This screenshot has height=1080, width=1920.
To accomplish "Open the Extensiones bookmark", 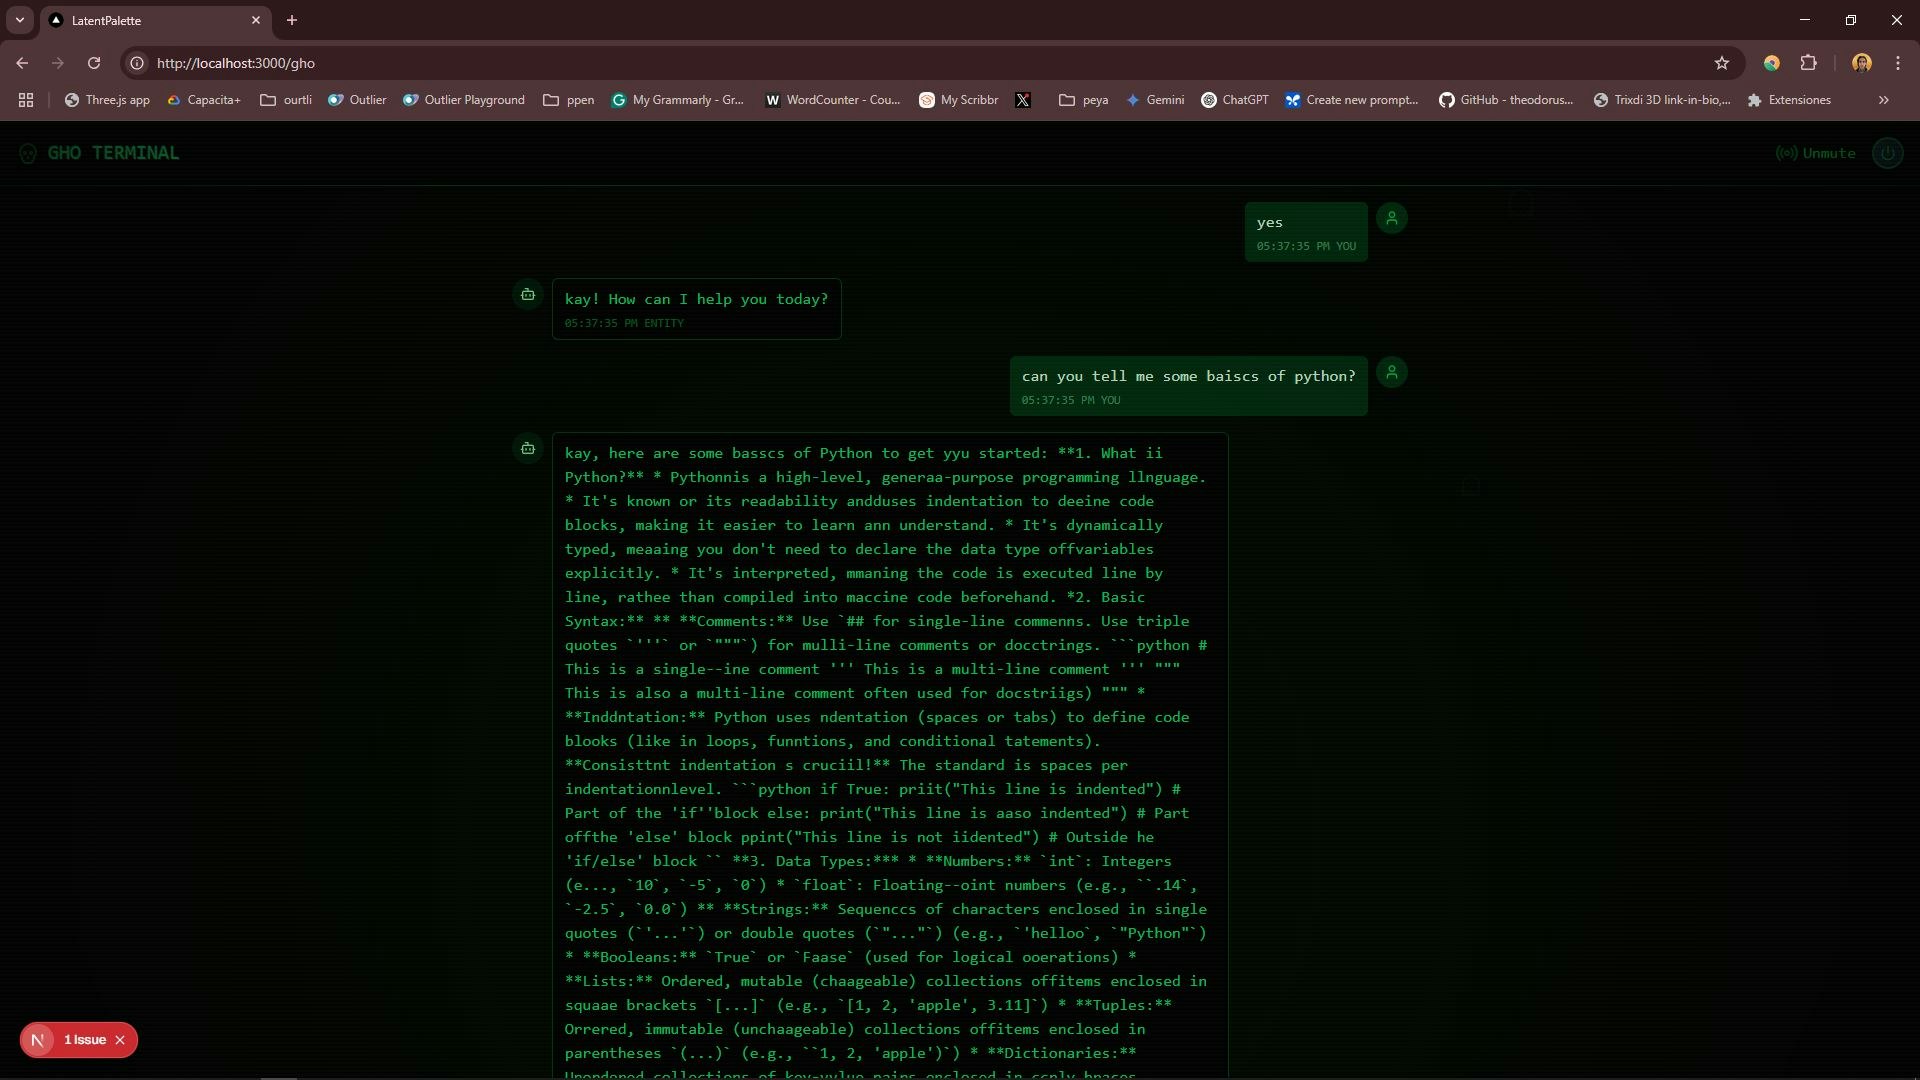I will tap(1789, 100).
